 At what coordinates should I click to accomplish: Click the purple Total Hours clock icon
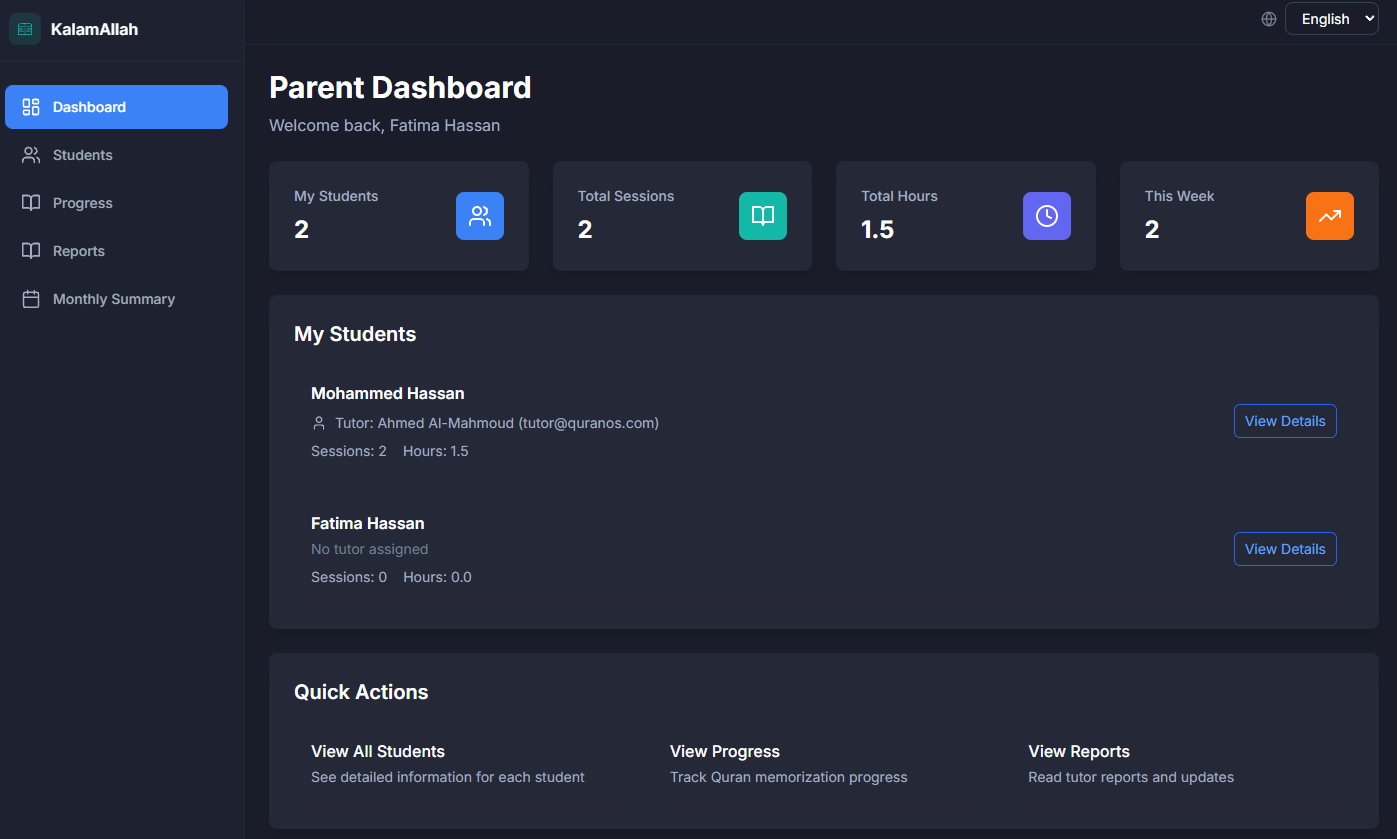1046,216
